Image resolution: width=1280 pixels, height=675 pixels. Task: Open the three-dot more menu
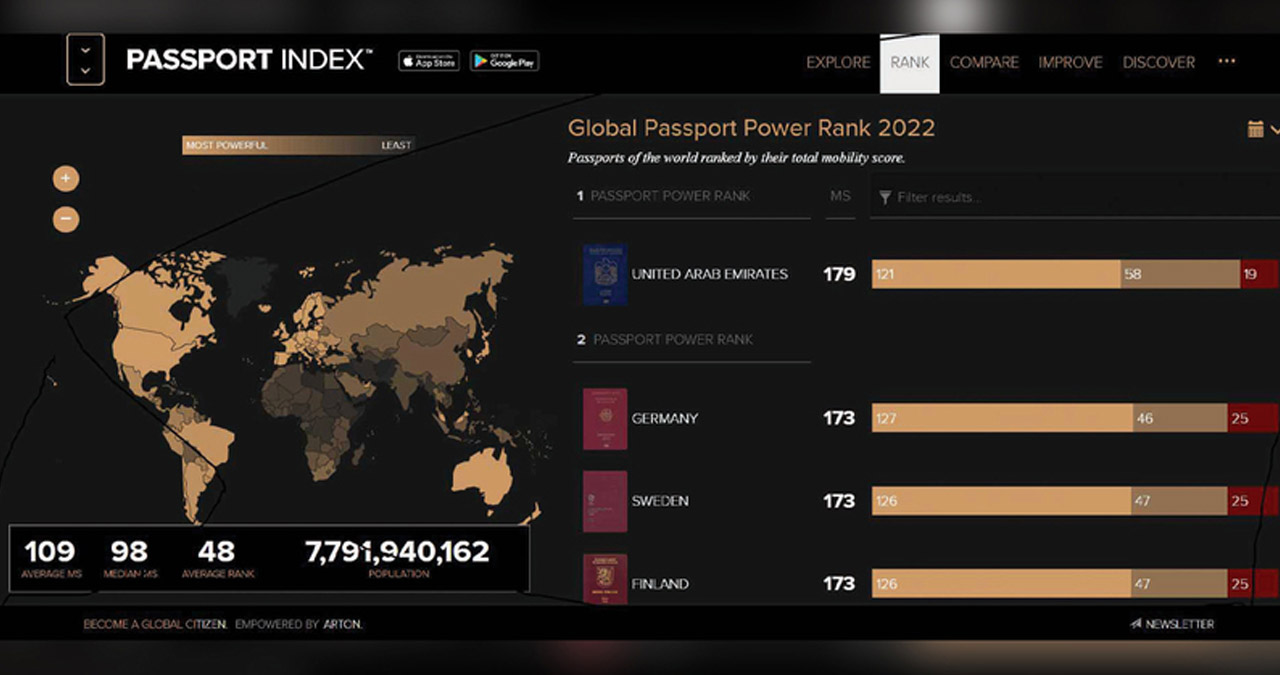1227,61
